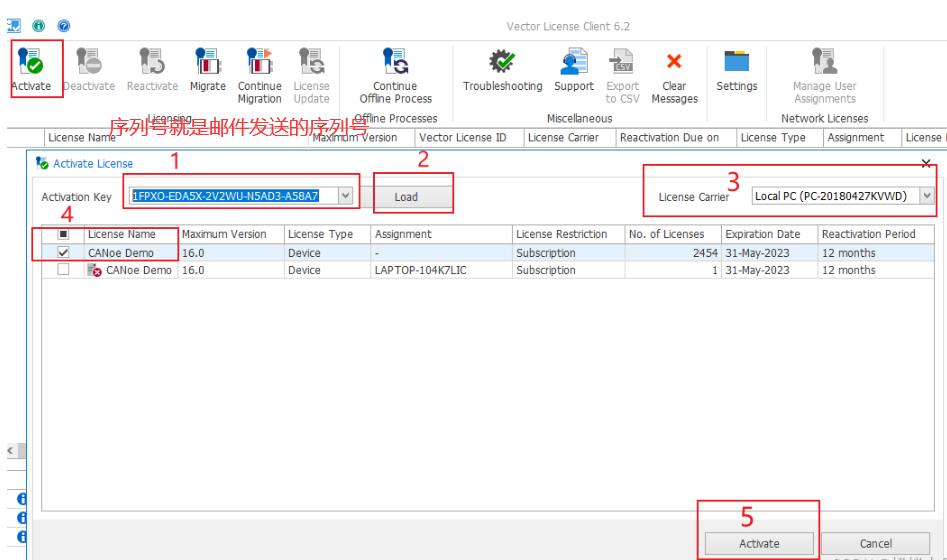Sort by Reactivation Period column
This screenshot has height=560, width=947.
coord(876,234)
